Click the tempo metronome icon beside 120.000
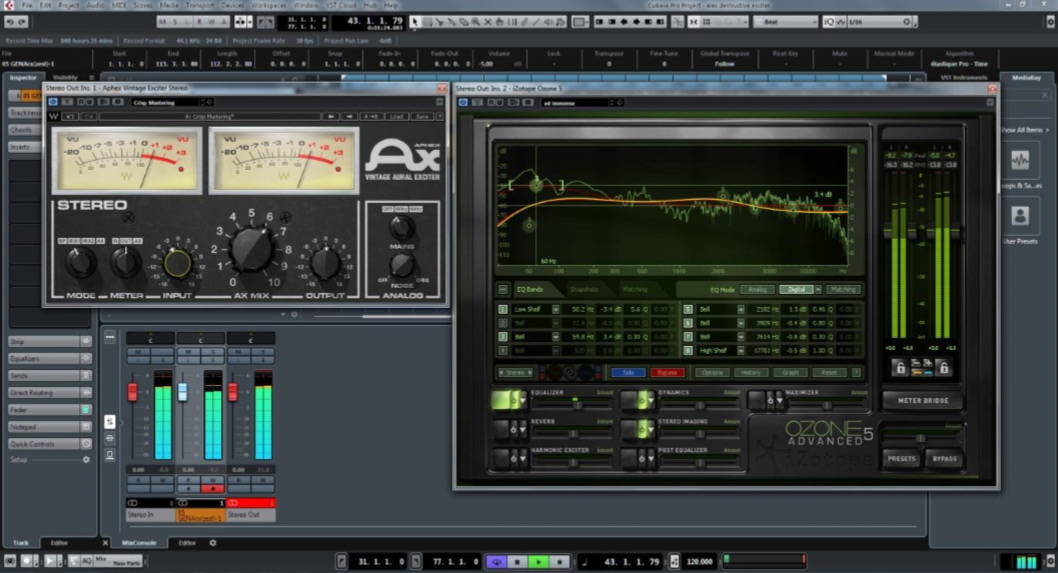 pyautogui.click(x=674, y=561)
